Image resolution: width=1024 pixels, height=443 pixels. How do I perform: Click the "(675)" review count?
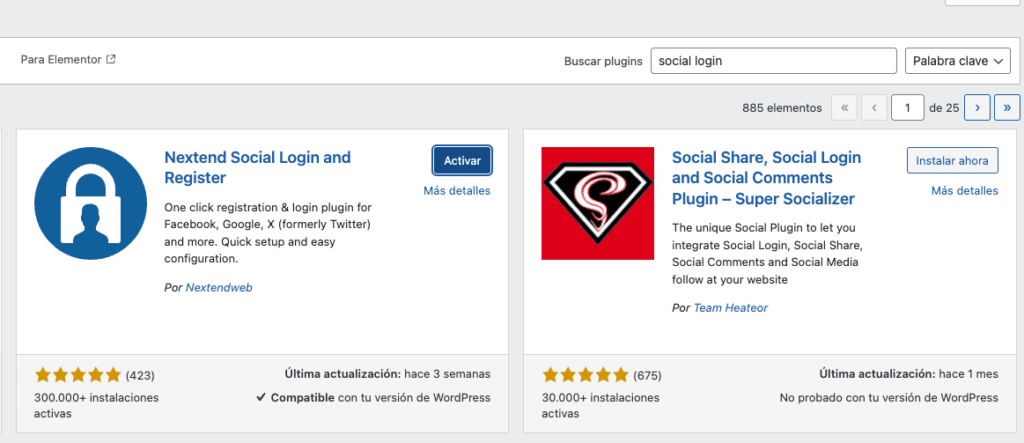647,376
